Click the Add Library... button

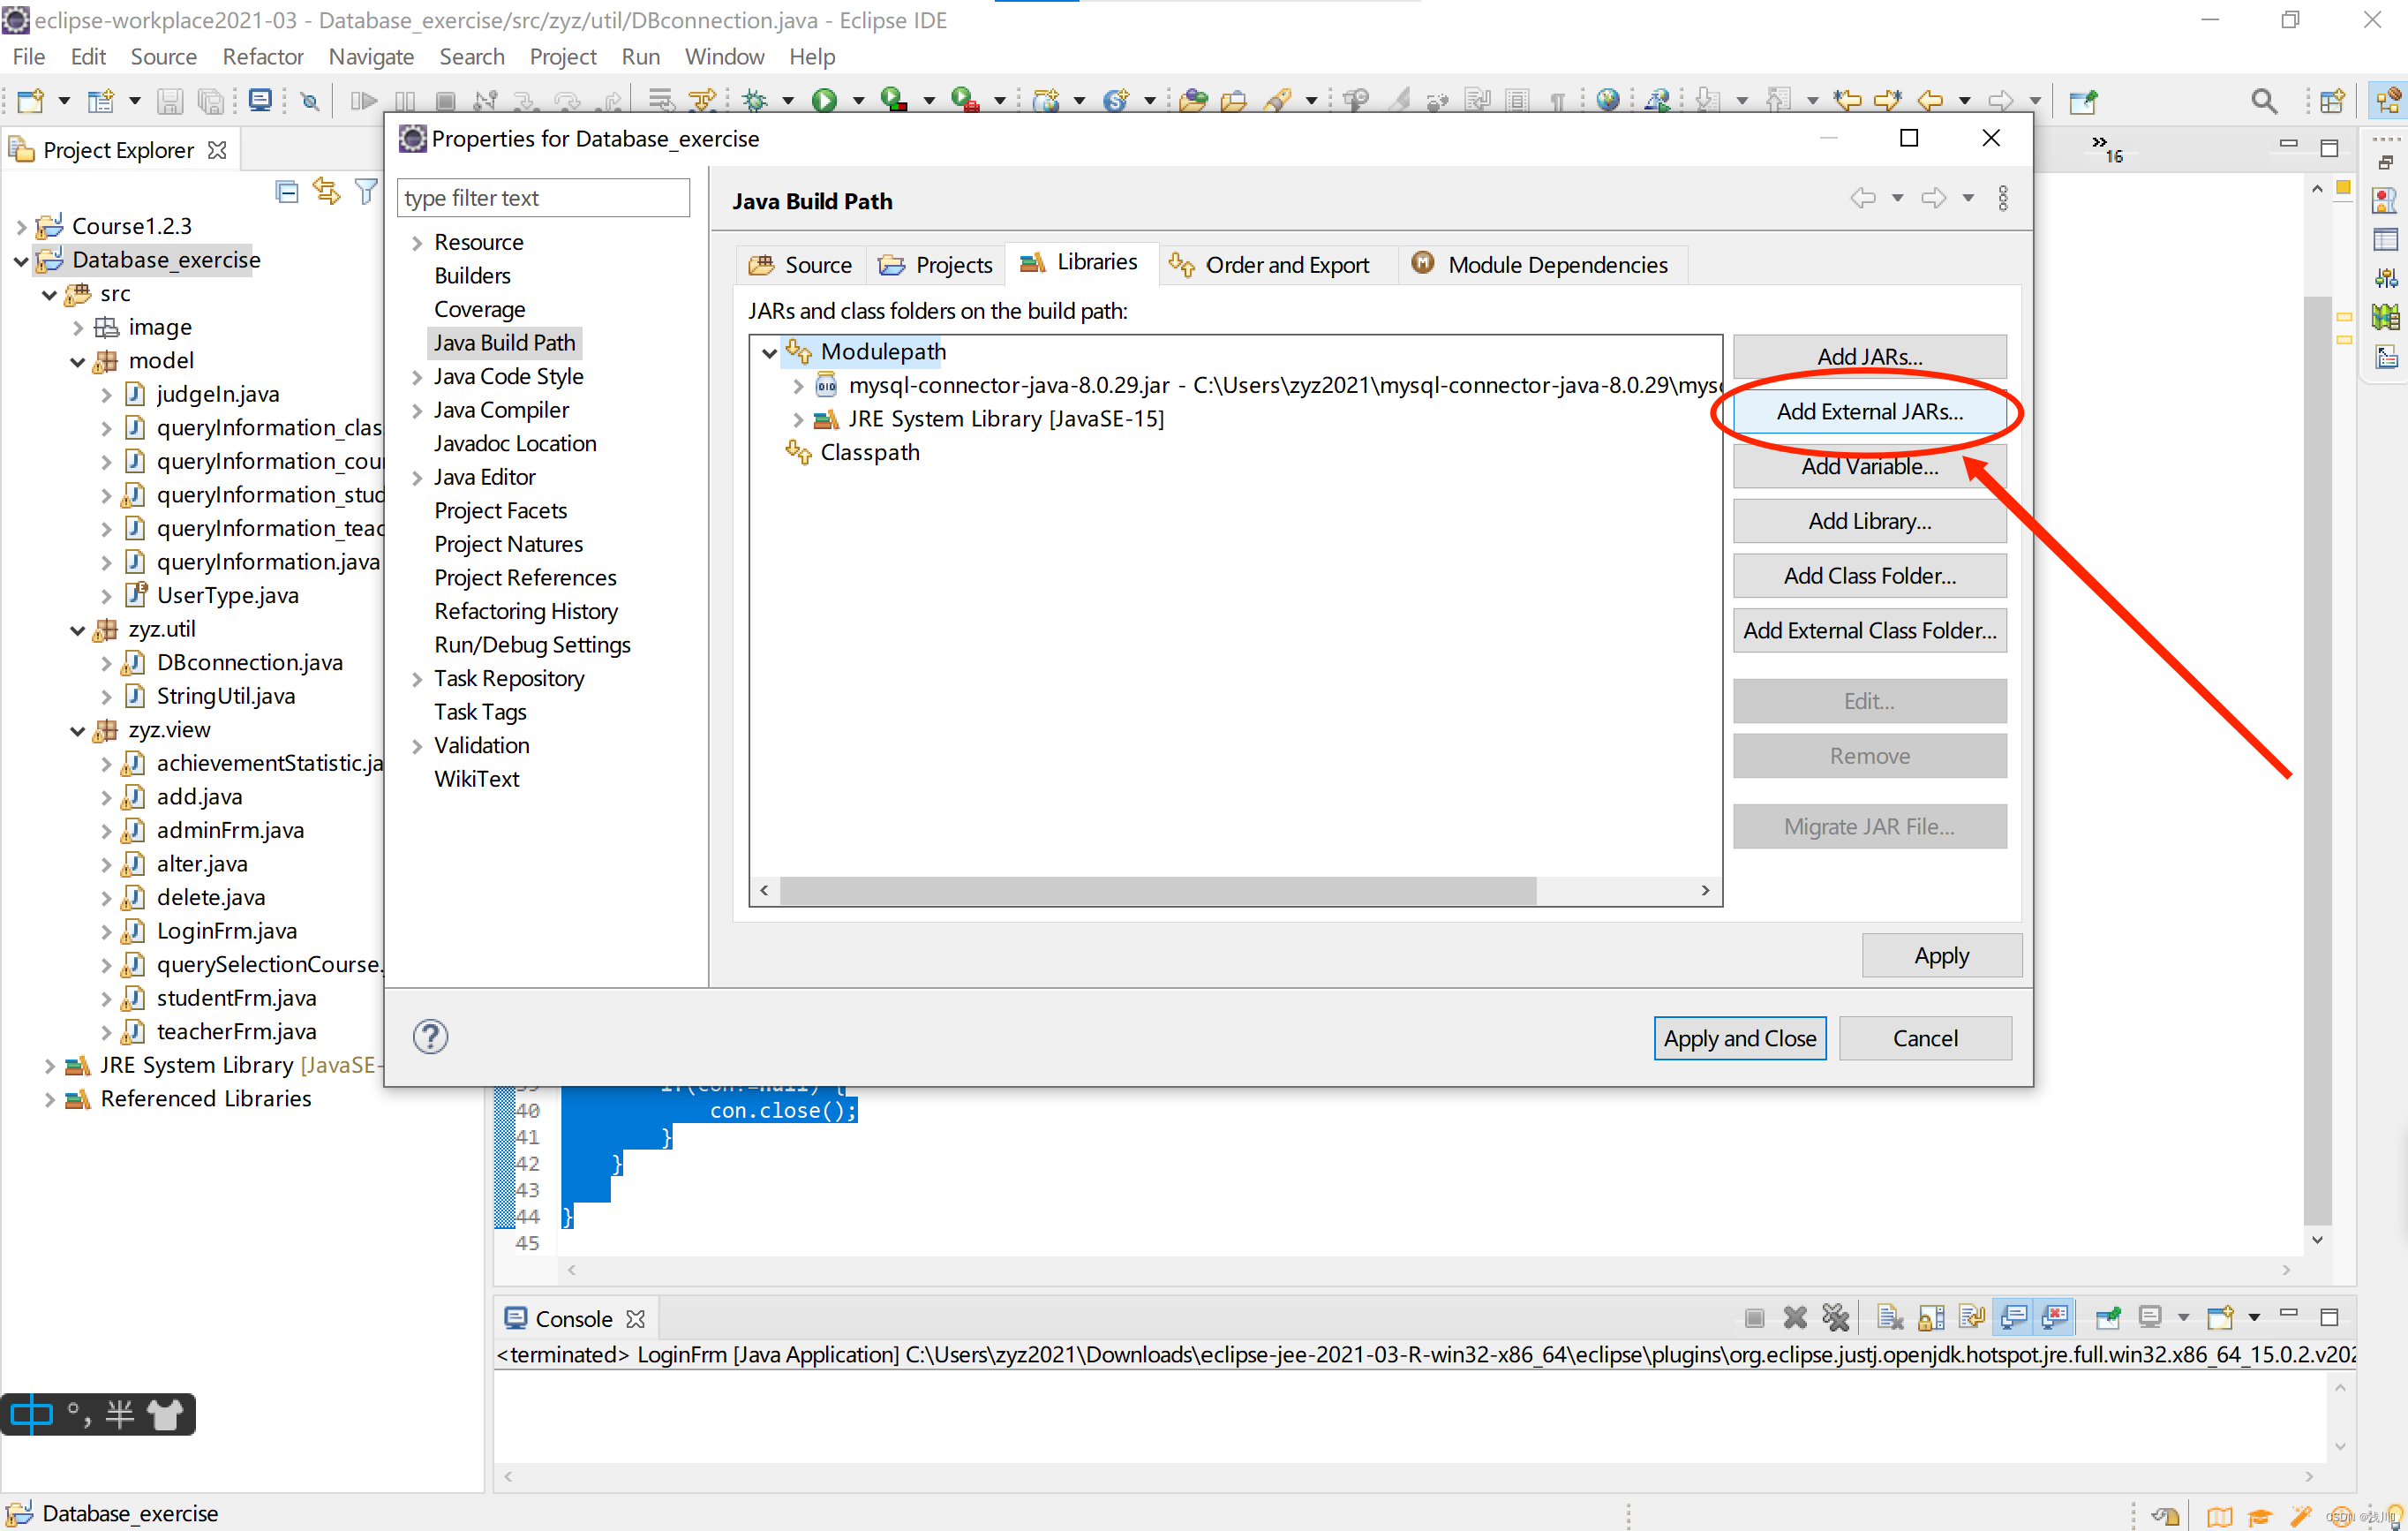pos(1869,521)
